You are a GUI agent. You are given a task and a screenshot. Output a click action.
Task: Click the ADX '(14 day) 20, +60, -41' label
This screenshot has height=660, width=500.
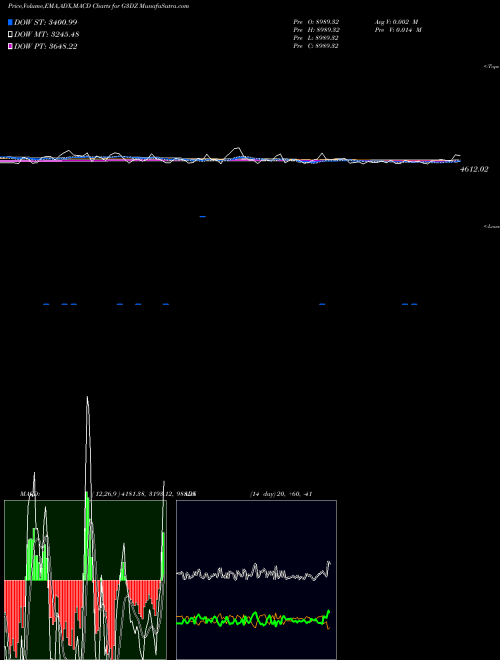pos(281,494)
